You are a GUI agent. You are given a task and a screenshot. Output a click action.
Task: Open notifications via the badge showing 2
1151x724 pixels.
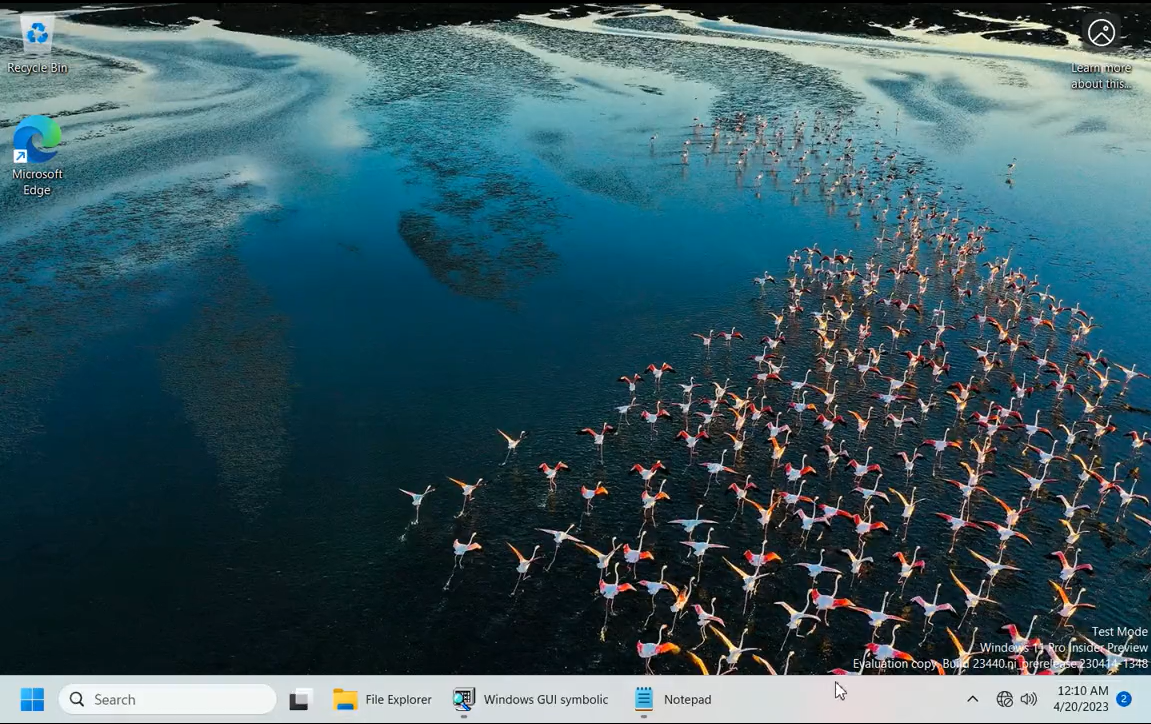coord(1123,700)
